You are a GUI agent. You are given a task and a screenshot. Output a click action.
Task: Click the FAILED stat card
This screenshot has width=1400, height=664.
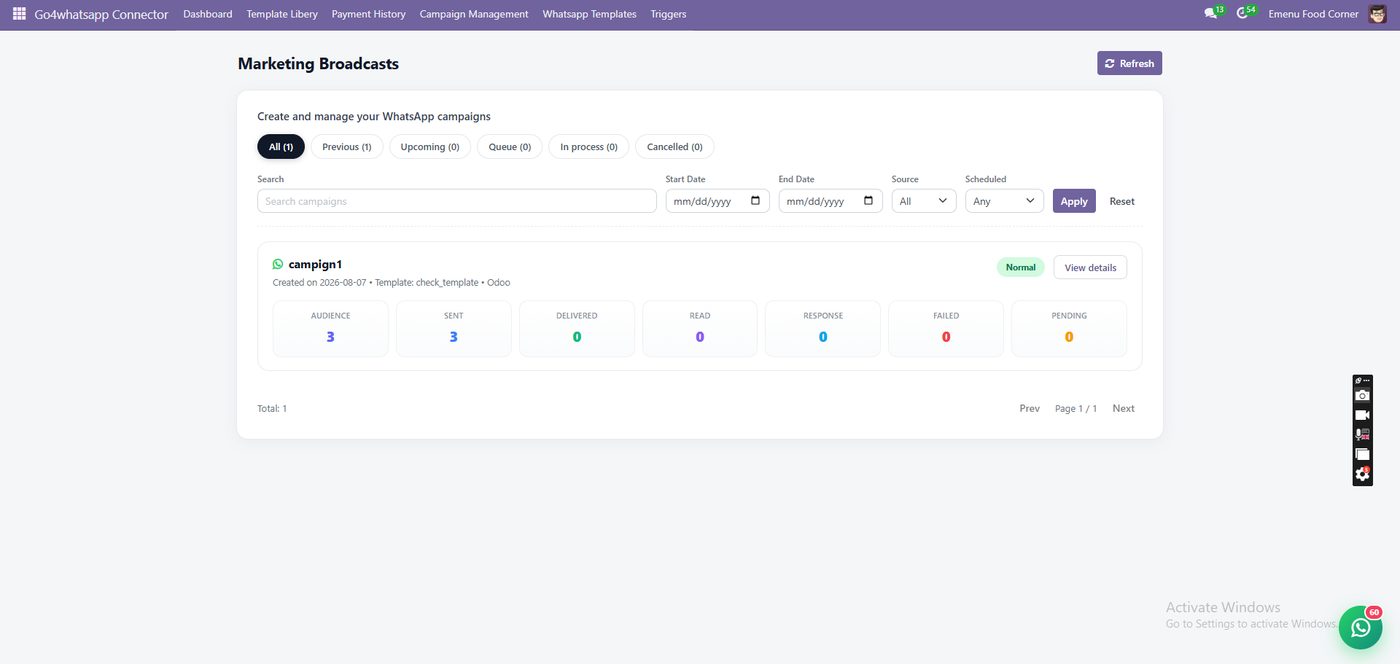point(946,328)
